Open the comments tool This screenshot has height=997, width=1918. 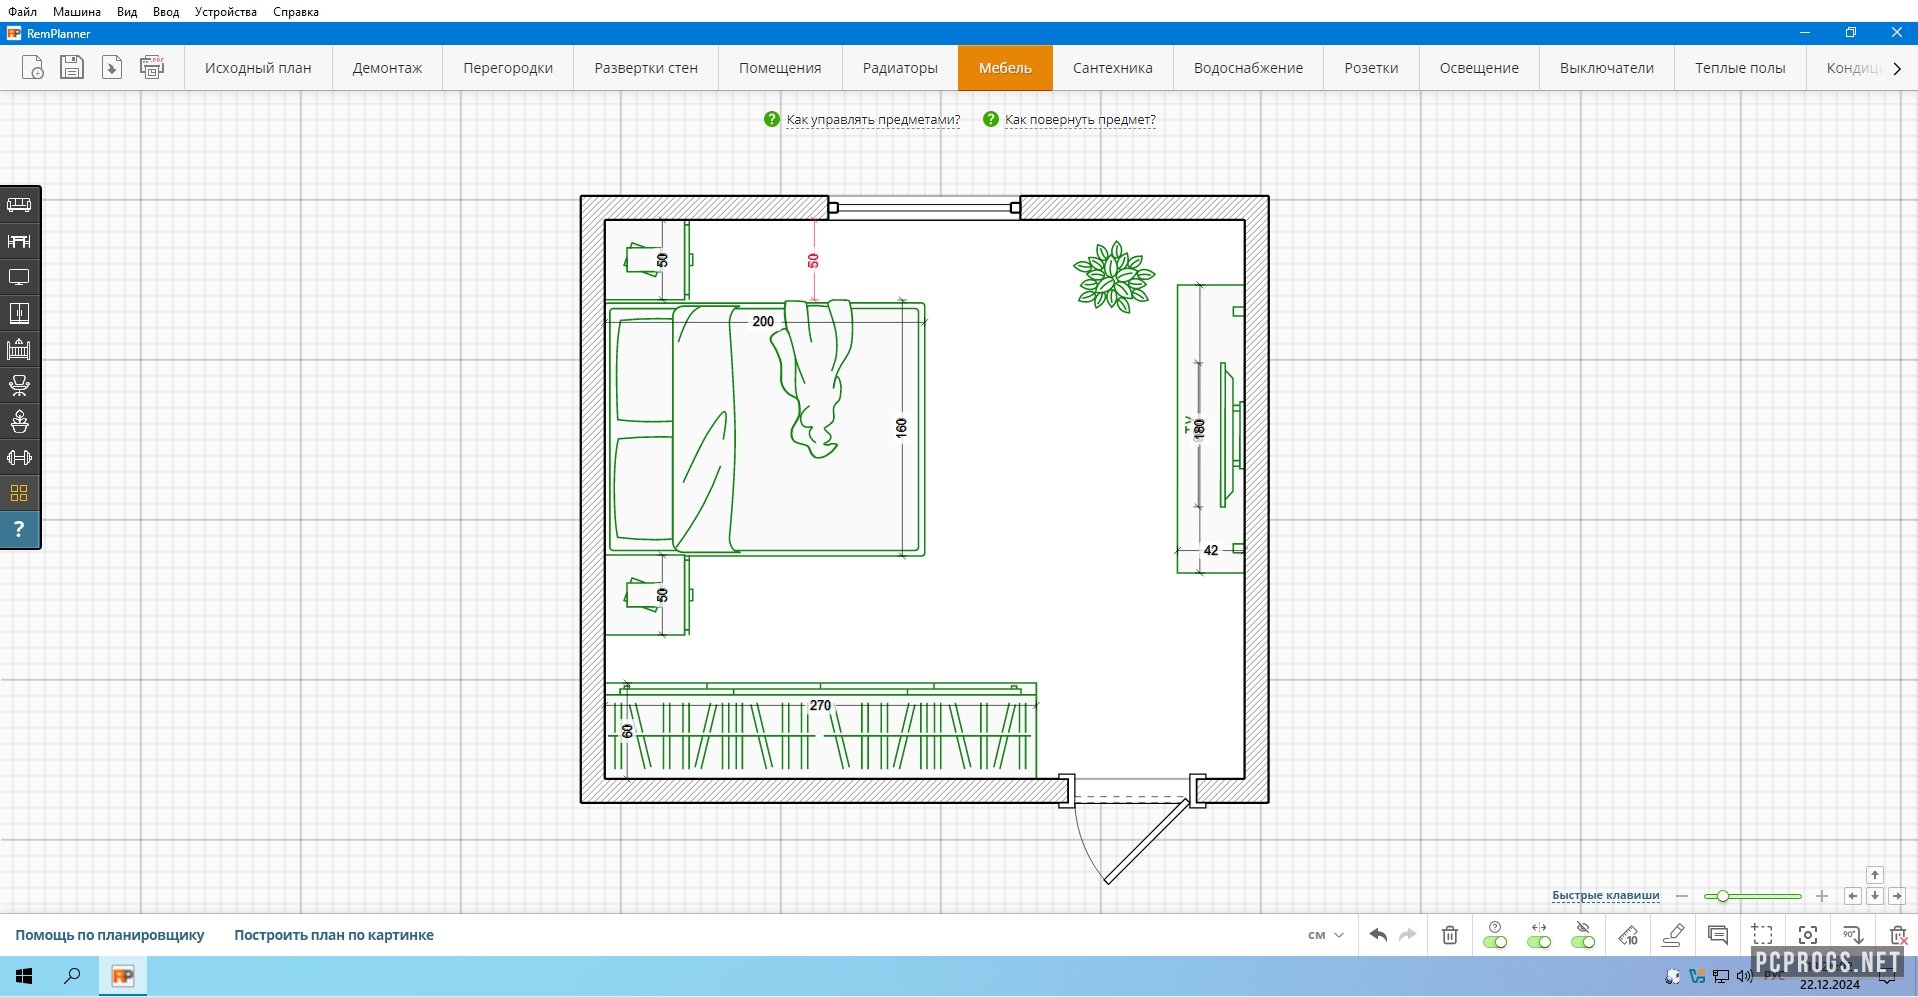point(1718,935)
